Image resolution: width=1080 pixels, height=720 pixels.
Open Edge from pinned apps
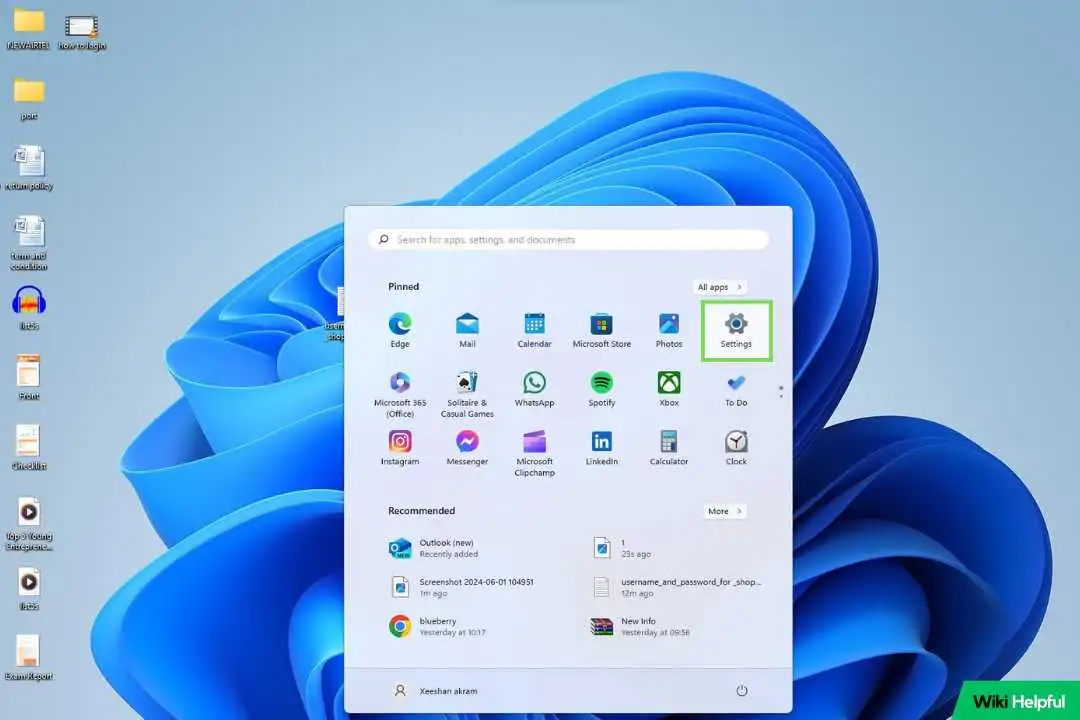click(x=399, y=330)
